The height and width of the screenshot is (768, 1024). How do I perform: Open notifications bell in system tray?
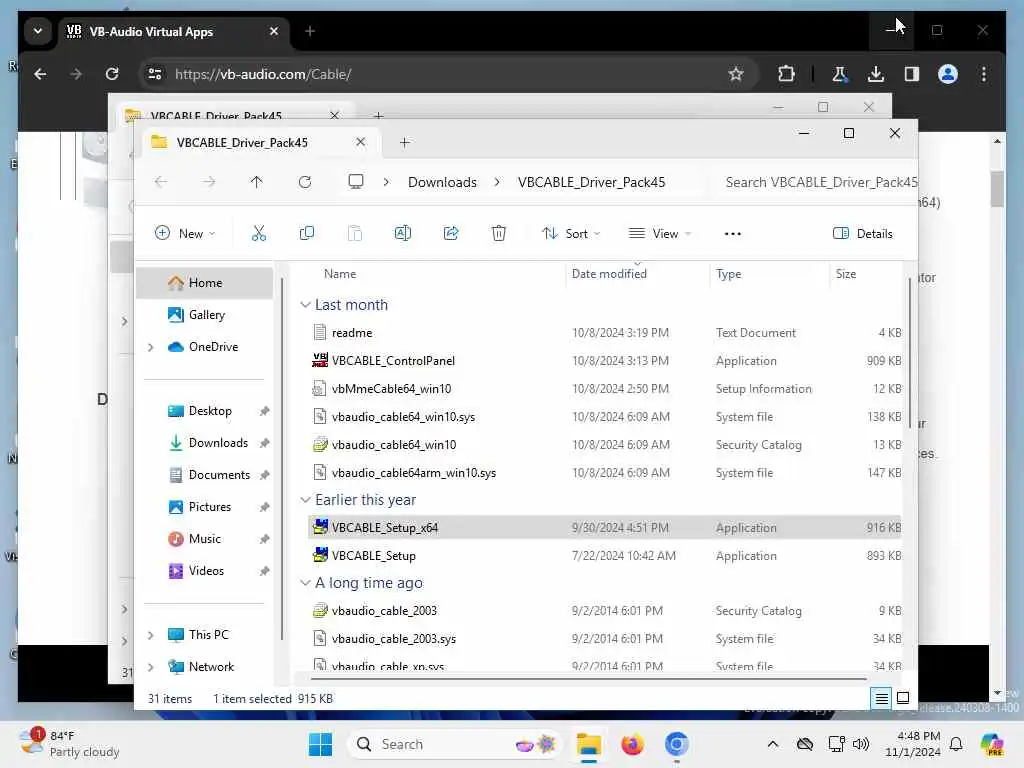coord(956,744)
